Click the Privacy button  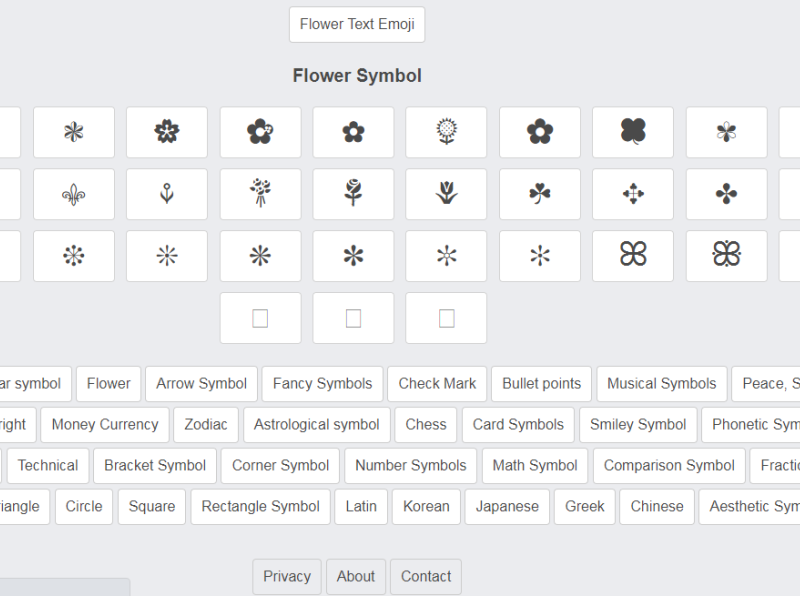[x=287, y=576]
